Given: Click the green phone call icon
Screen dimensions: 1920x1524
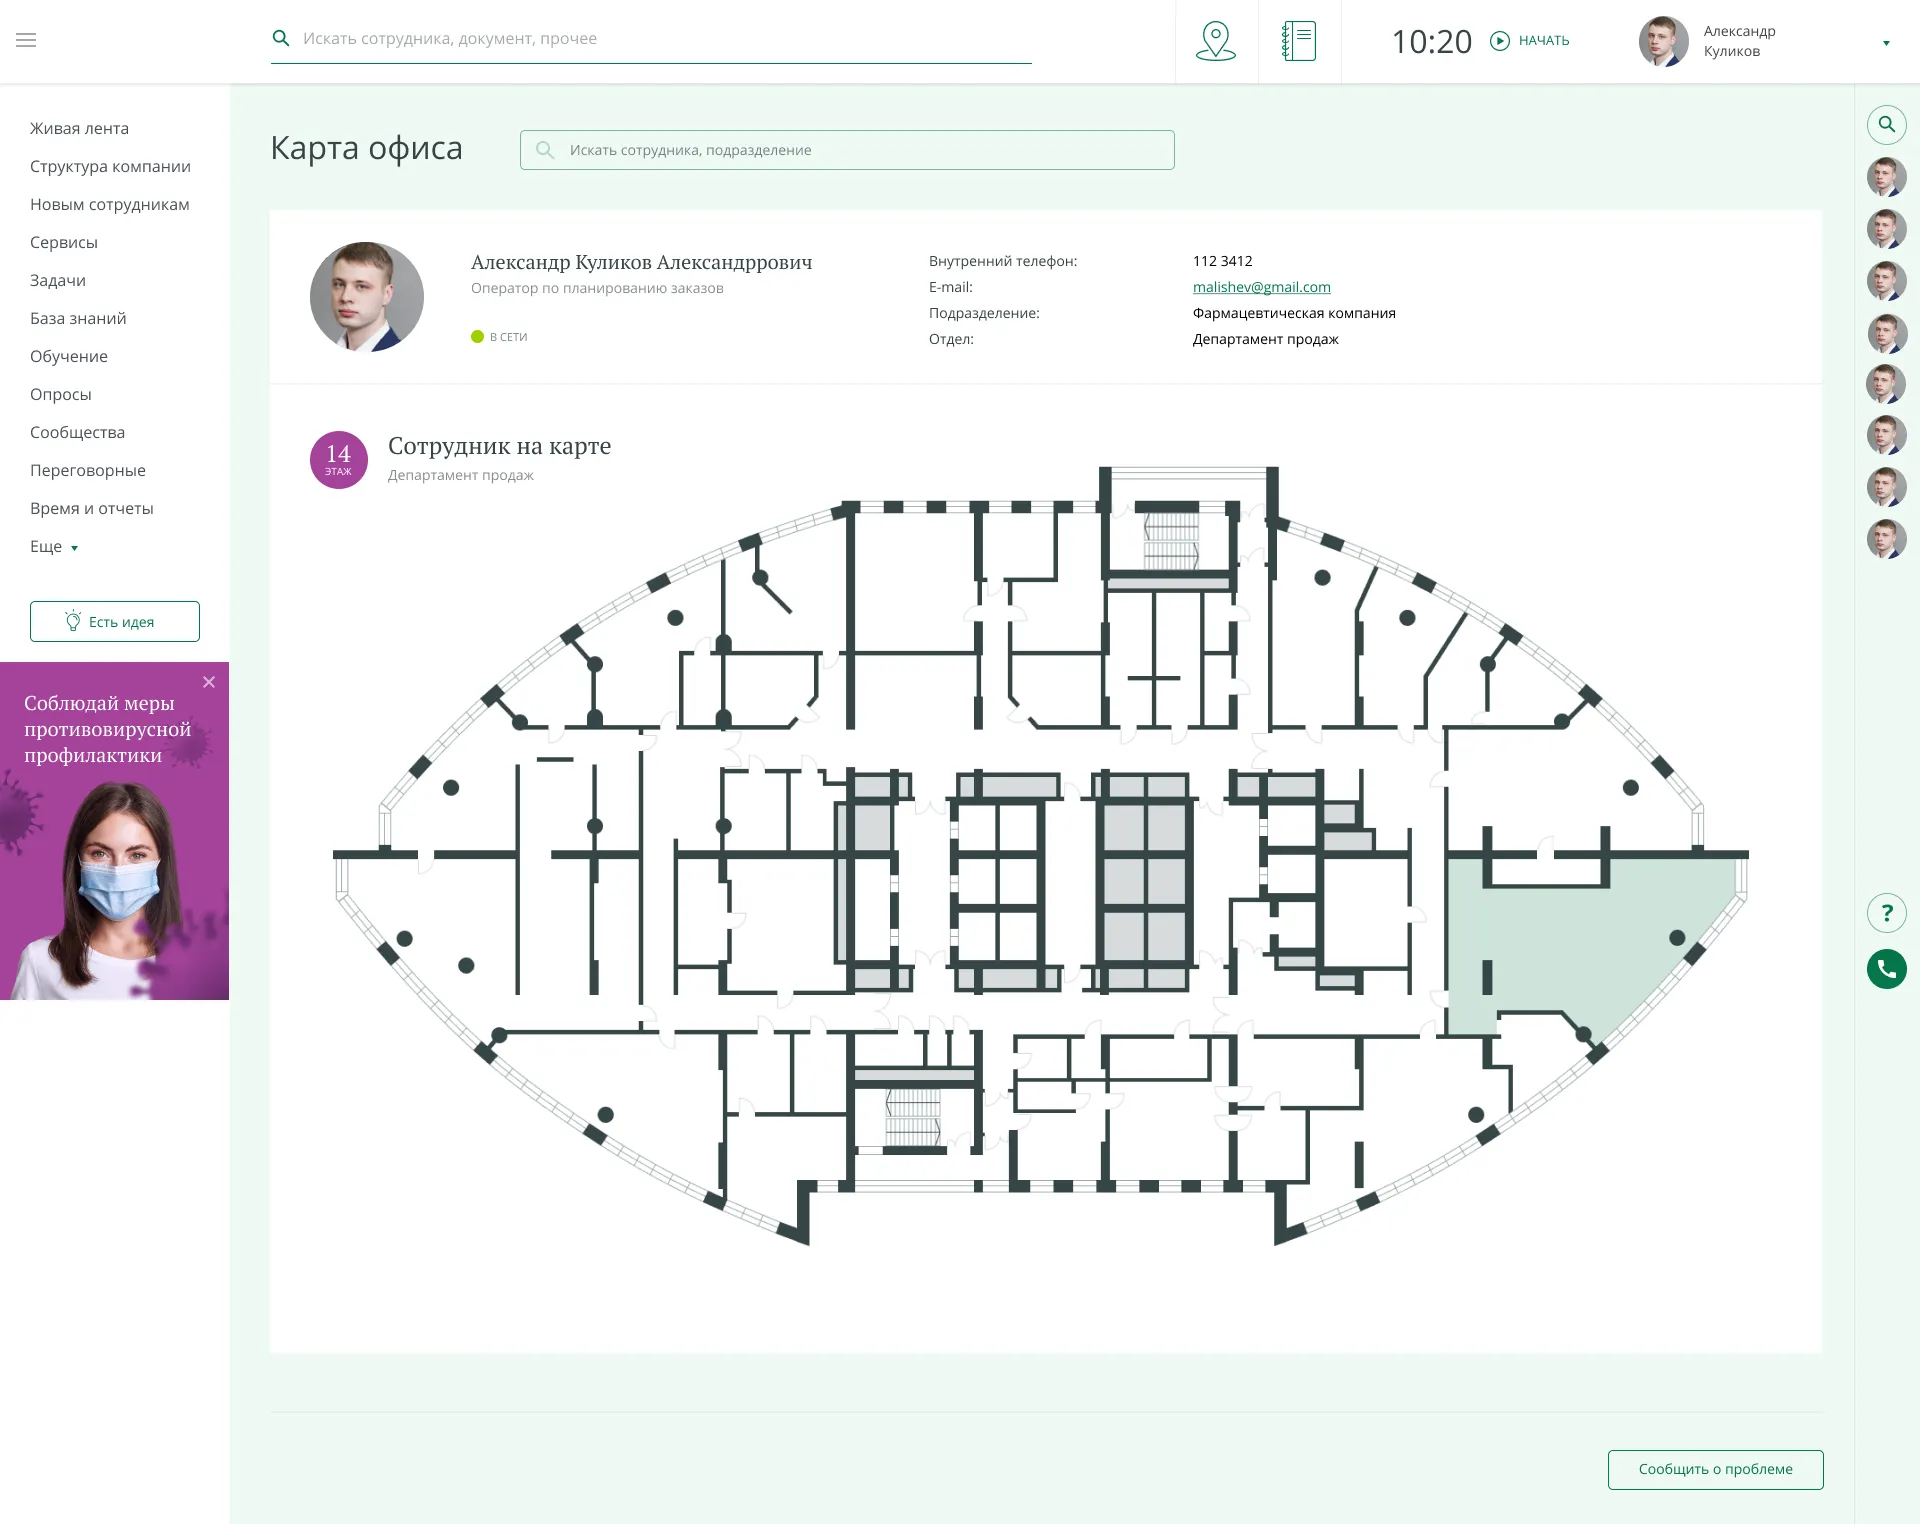Looking at the screenshot, I should 1886,969.
